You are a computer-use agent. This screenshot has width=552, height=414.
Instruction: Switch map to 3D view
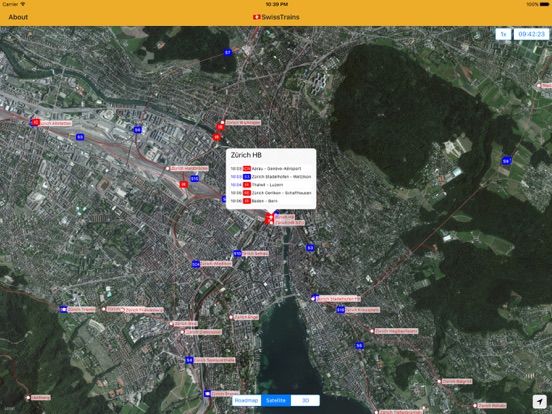click(x=305, y=400)
